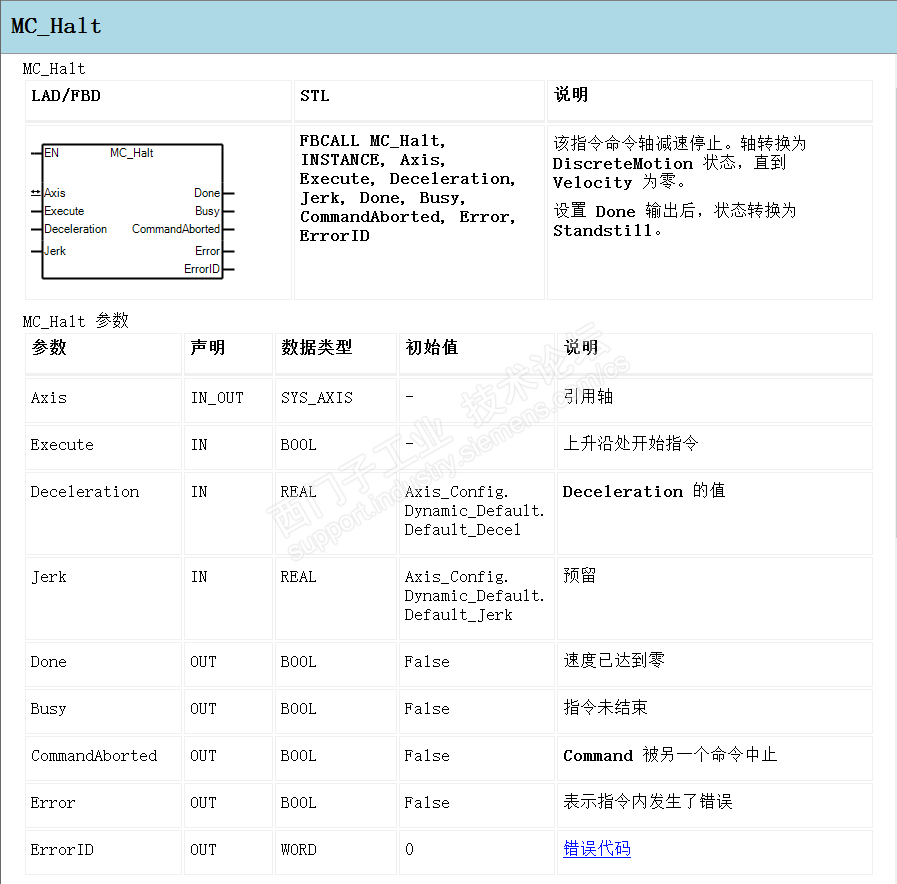Click the Execute parameter name cell

pos(104,446)
